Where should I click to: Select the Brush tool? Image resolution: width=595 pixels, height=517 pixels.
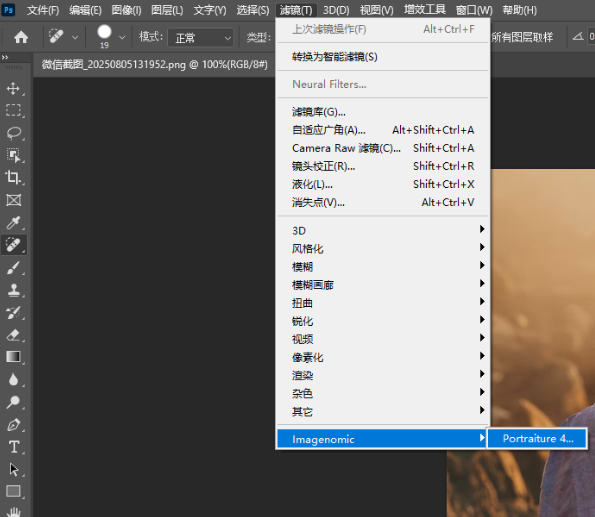(x=13, y=268)
